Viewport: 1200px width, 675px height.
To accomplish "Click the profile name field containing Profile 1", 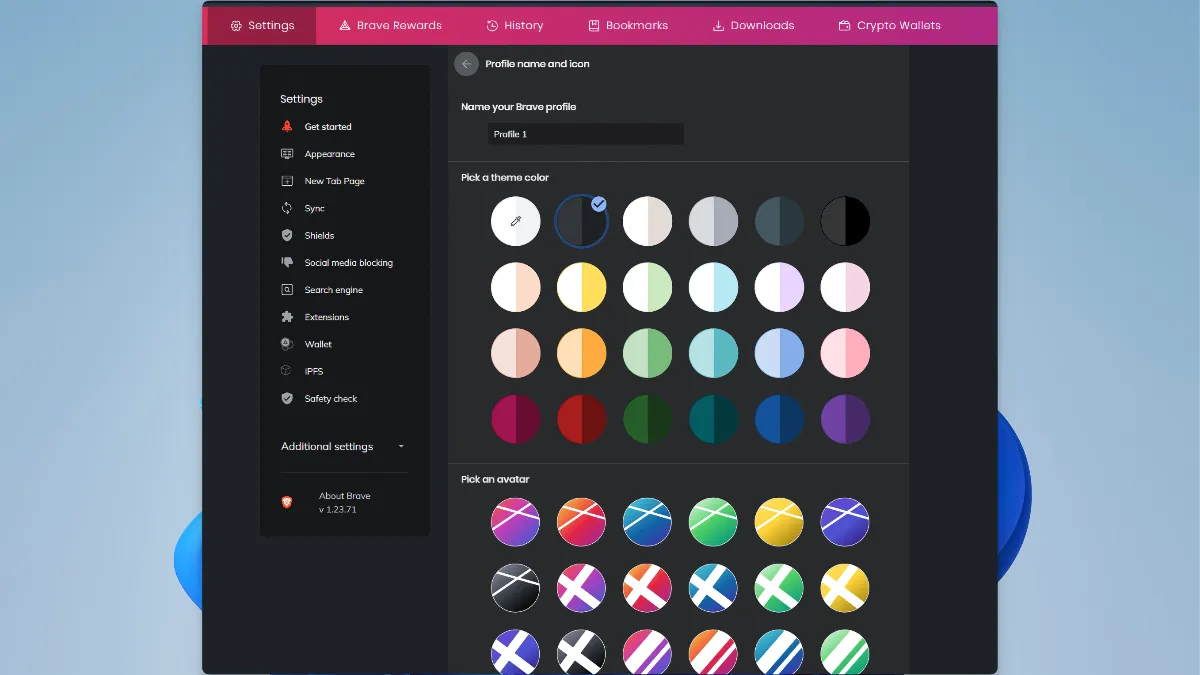I will point(586,134).
